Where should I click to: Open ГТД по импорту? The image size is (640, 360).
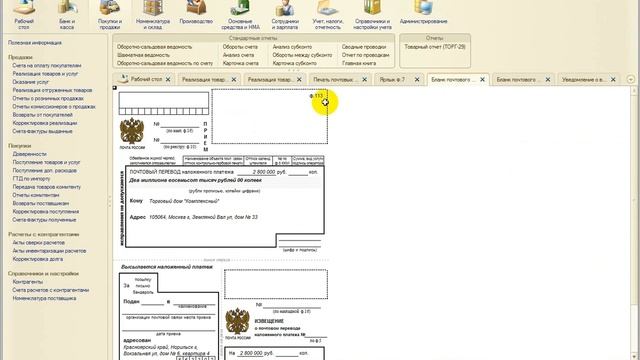pyautogui.click(x=31, y=178)
